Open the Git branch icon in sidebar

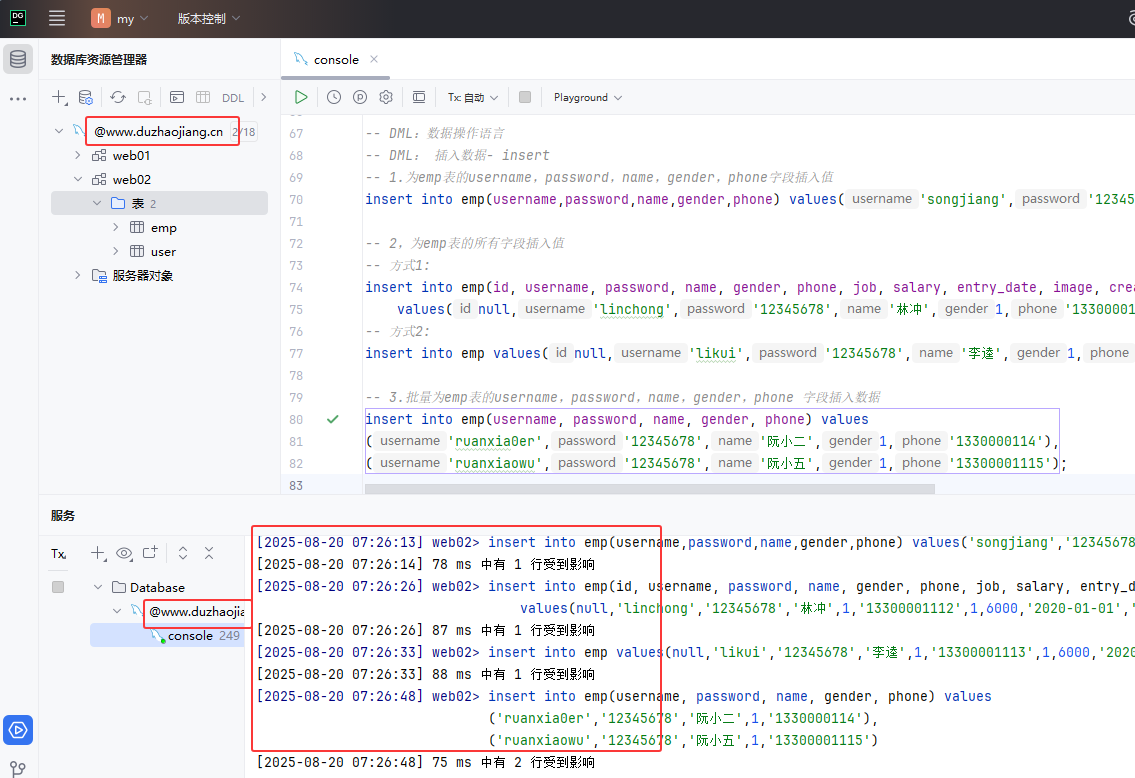(18, 768)
